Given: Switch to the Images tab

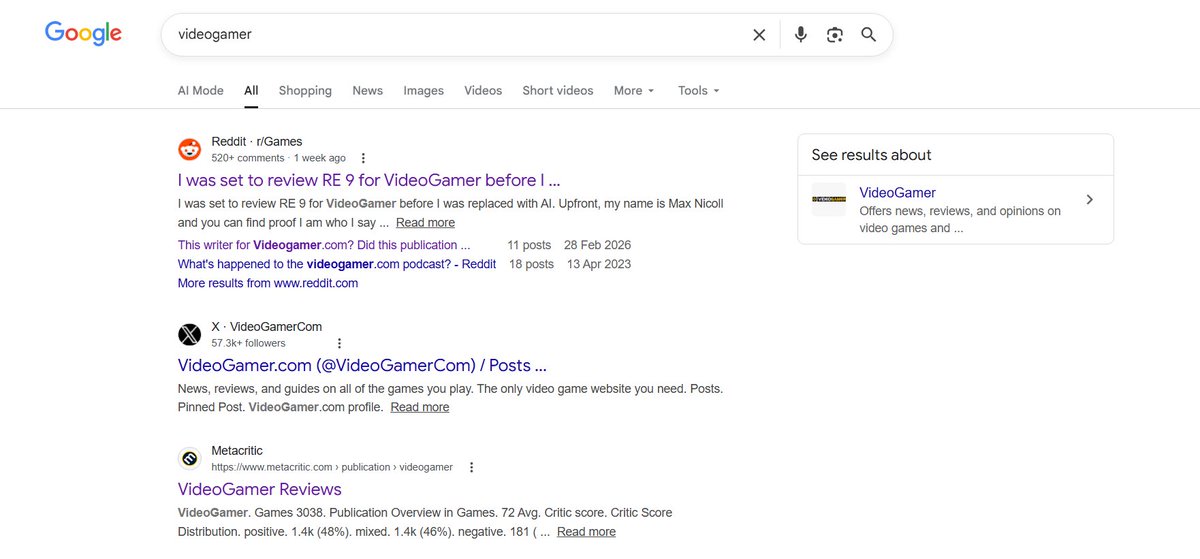Looking at the screenshot, I should pos(423,90).
